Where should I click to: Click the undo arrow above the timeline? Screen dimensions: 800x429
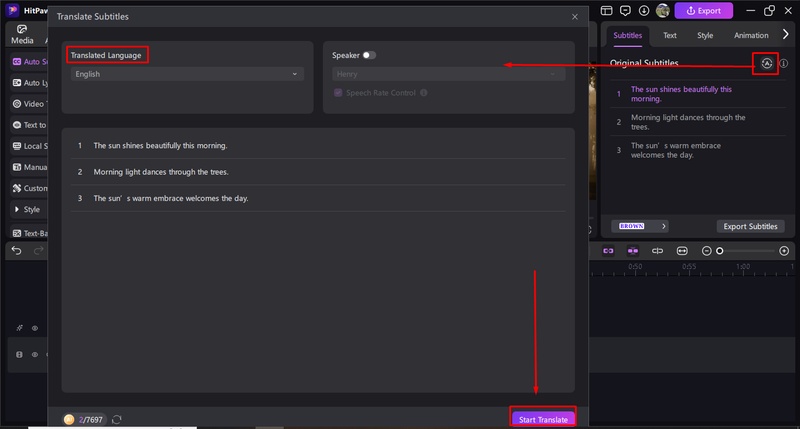coord(17,250)
